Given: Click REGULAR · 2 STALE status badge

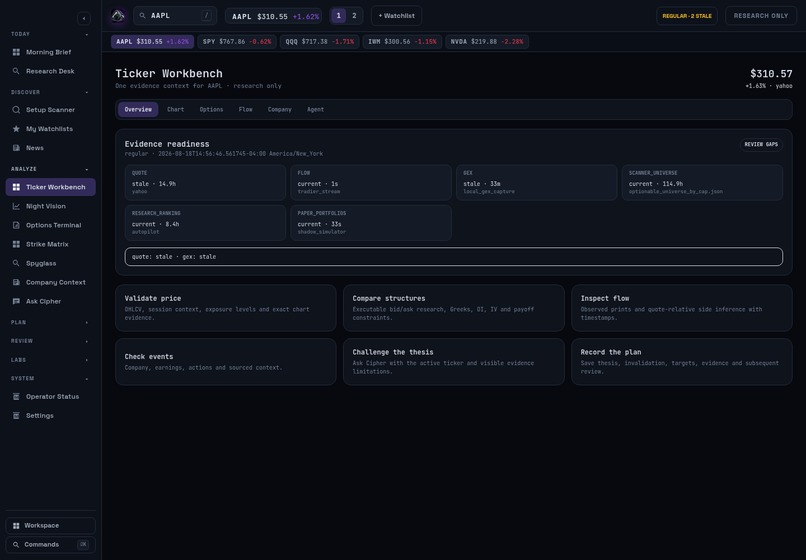Looking at the screenshot, I should point(687,16).
